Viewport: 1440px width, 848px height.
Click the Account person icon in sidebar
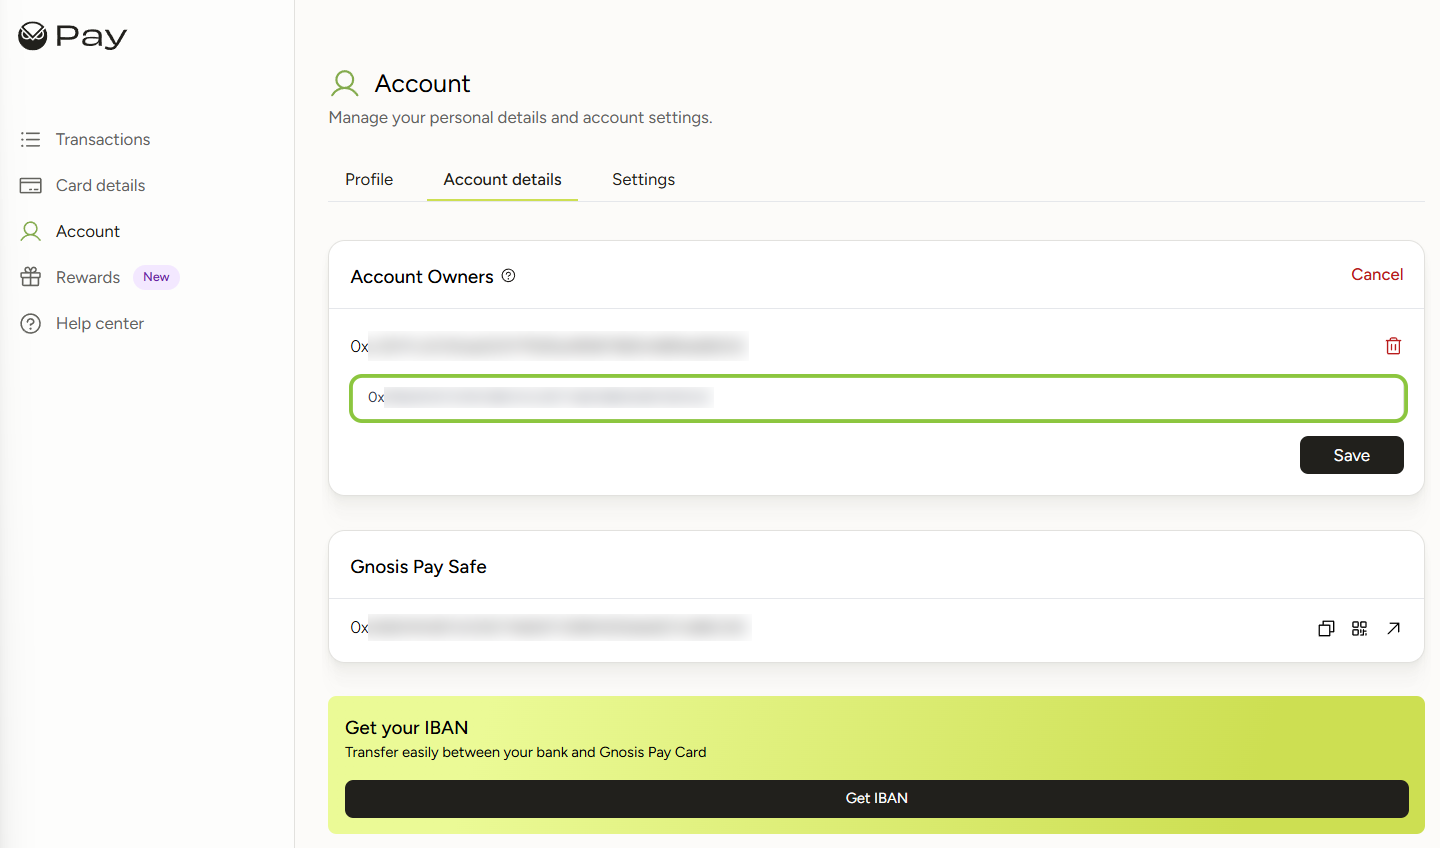[31, 231]
